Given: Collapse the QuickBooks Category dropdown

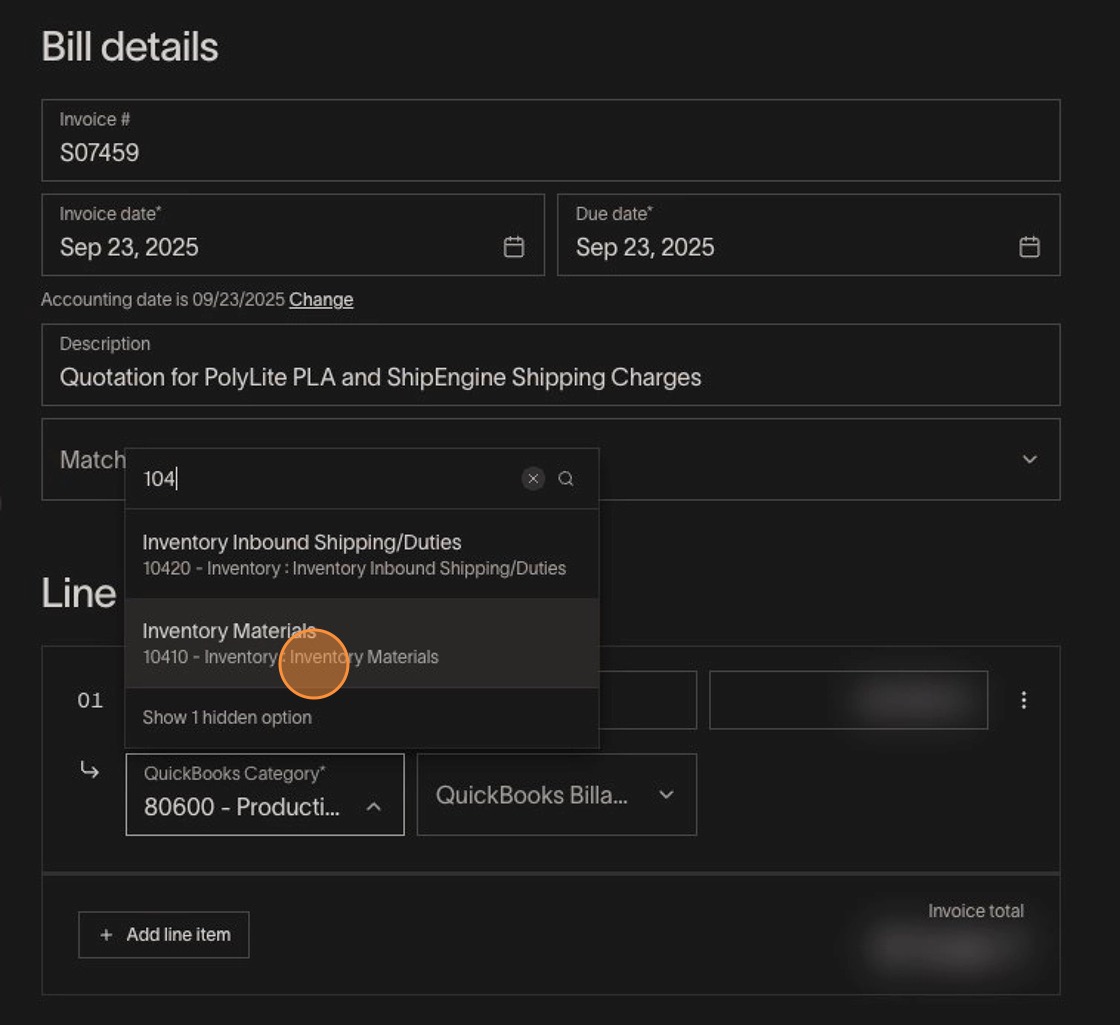Looking at the screenshot, I should click(x=373, y=806).
